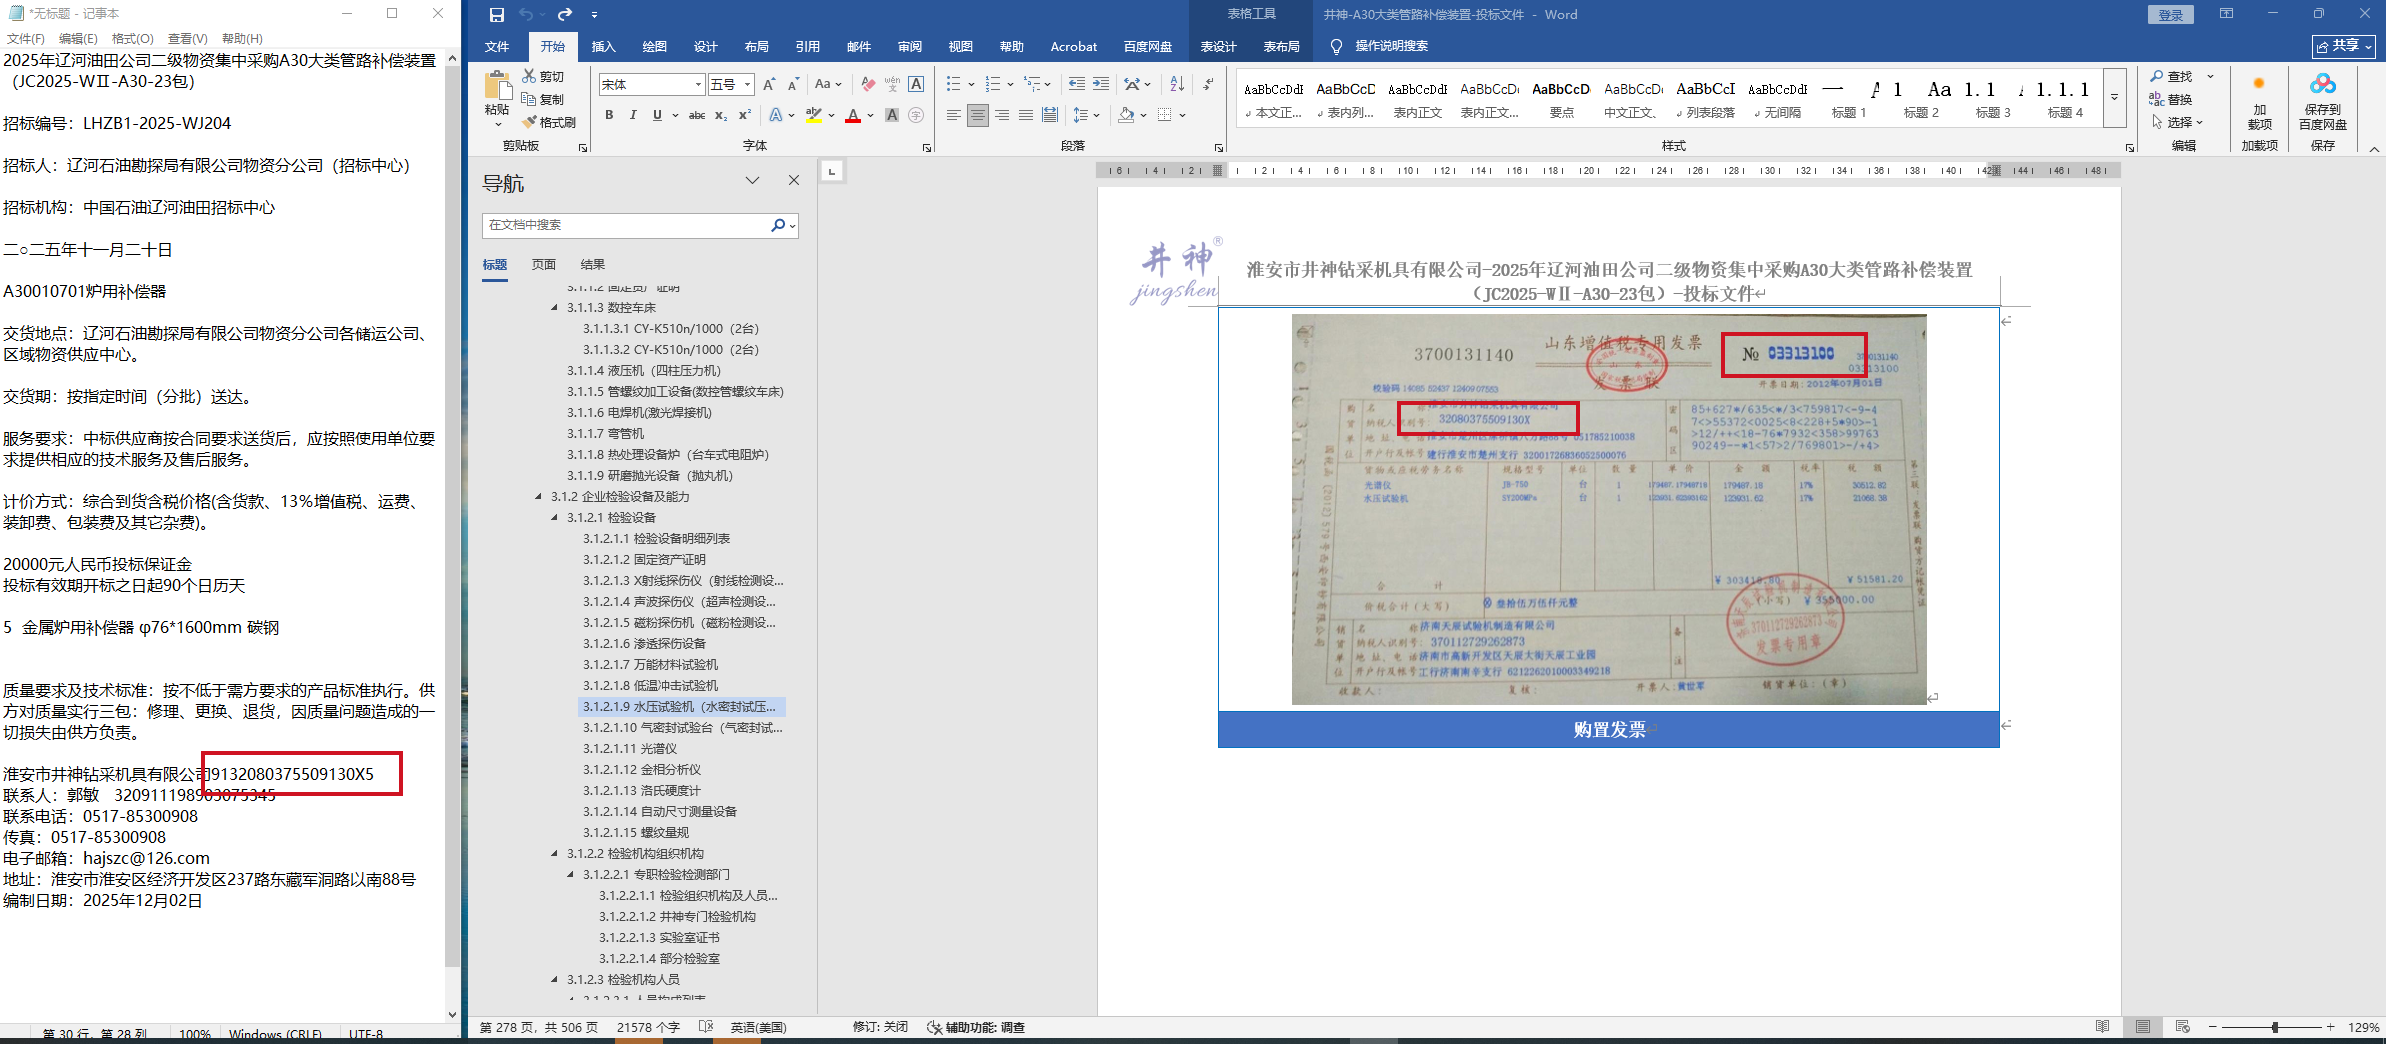Click the Increase Indent icon

click(1101, 84)
